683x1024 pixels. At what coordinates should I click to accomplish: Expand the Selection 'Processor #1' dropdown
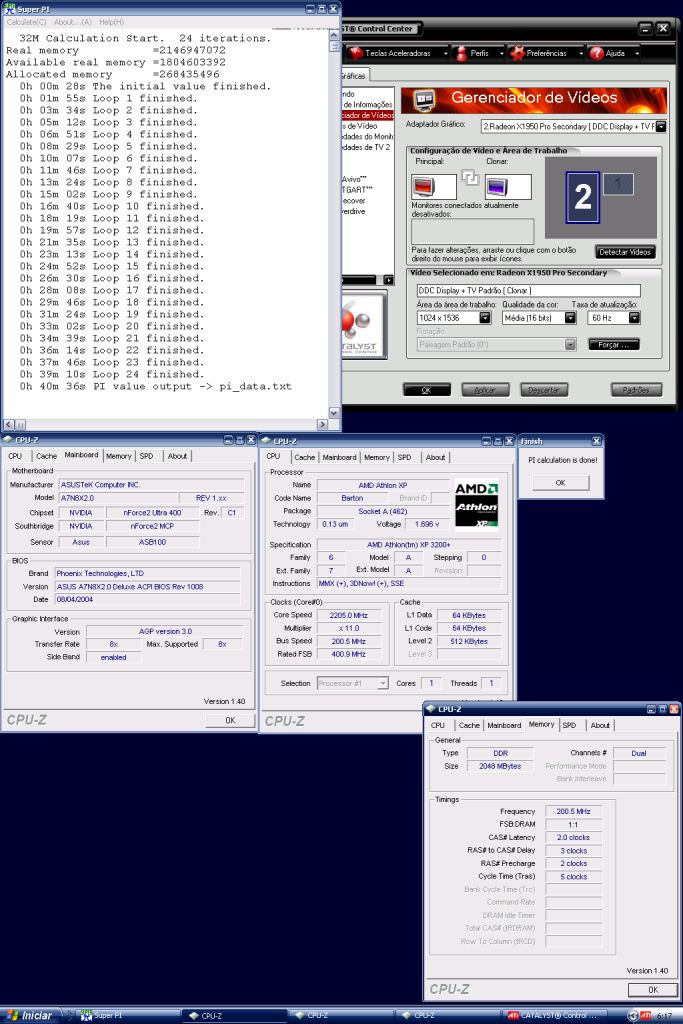click(x=382, y=683)
